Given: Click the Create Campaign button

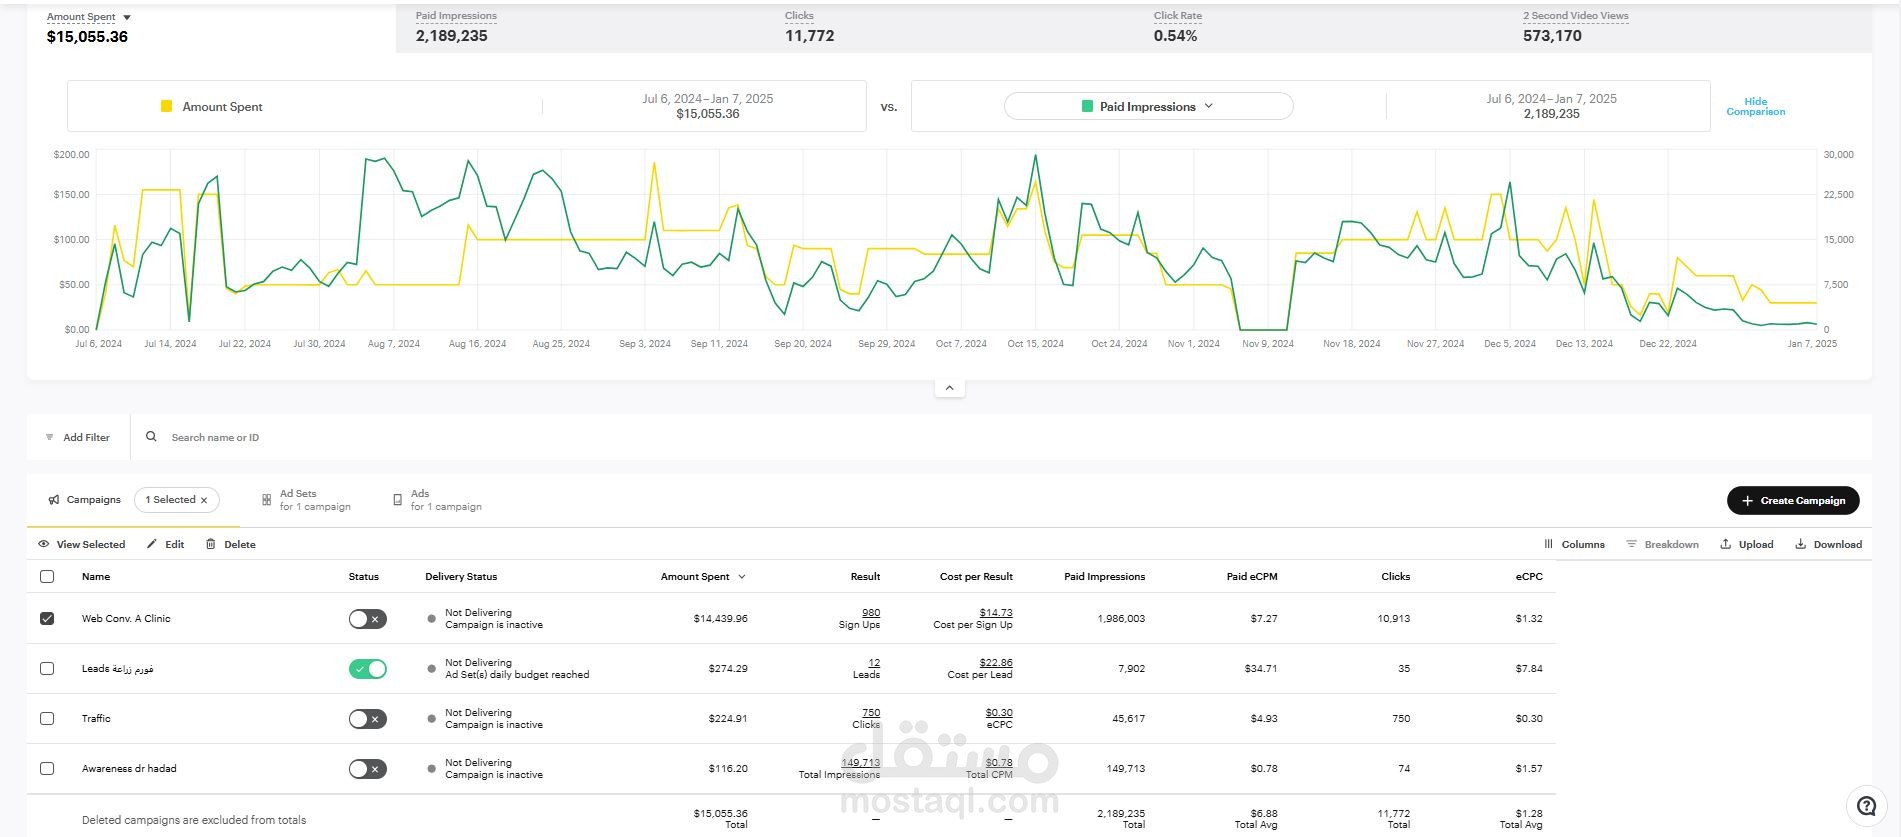Looking at the screenshot, I should click(x=1793, y=500).
